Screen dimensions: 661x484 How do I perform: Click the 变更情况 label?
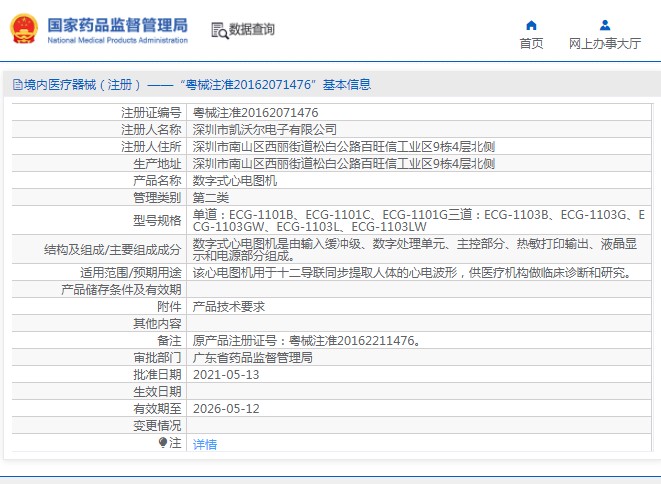click(157, 425)
